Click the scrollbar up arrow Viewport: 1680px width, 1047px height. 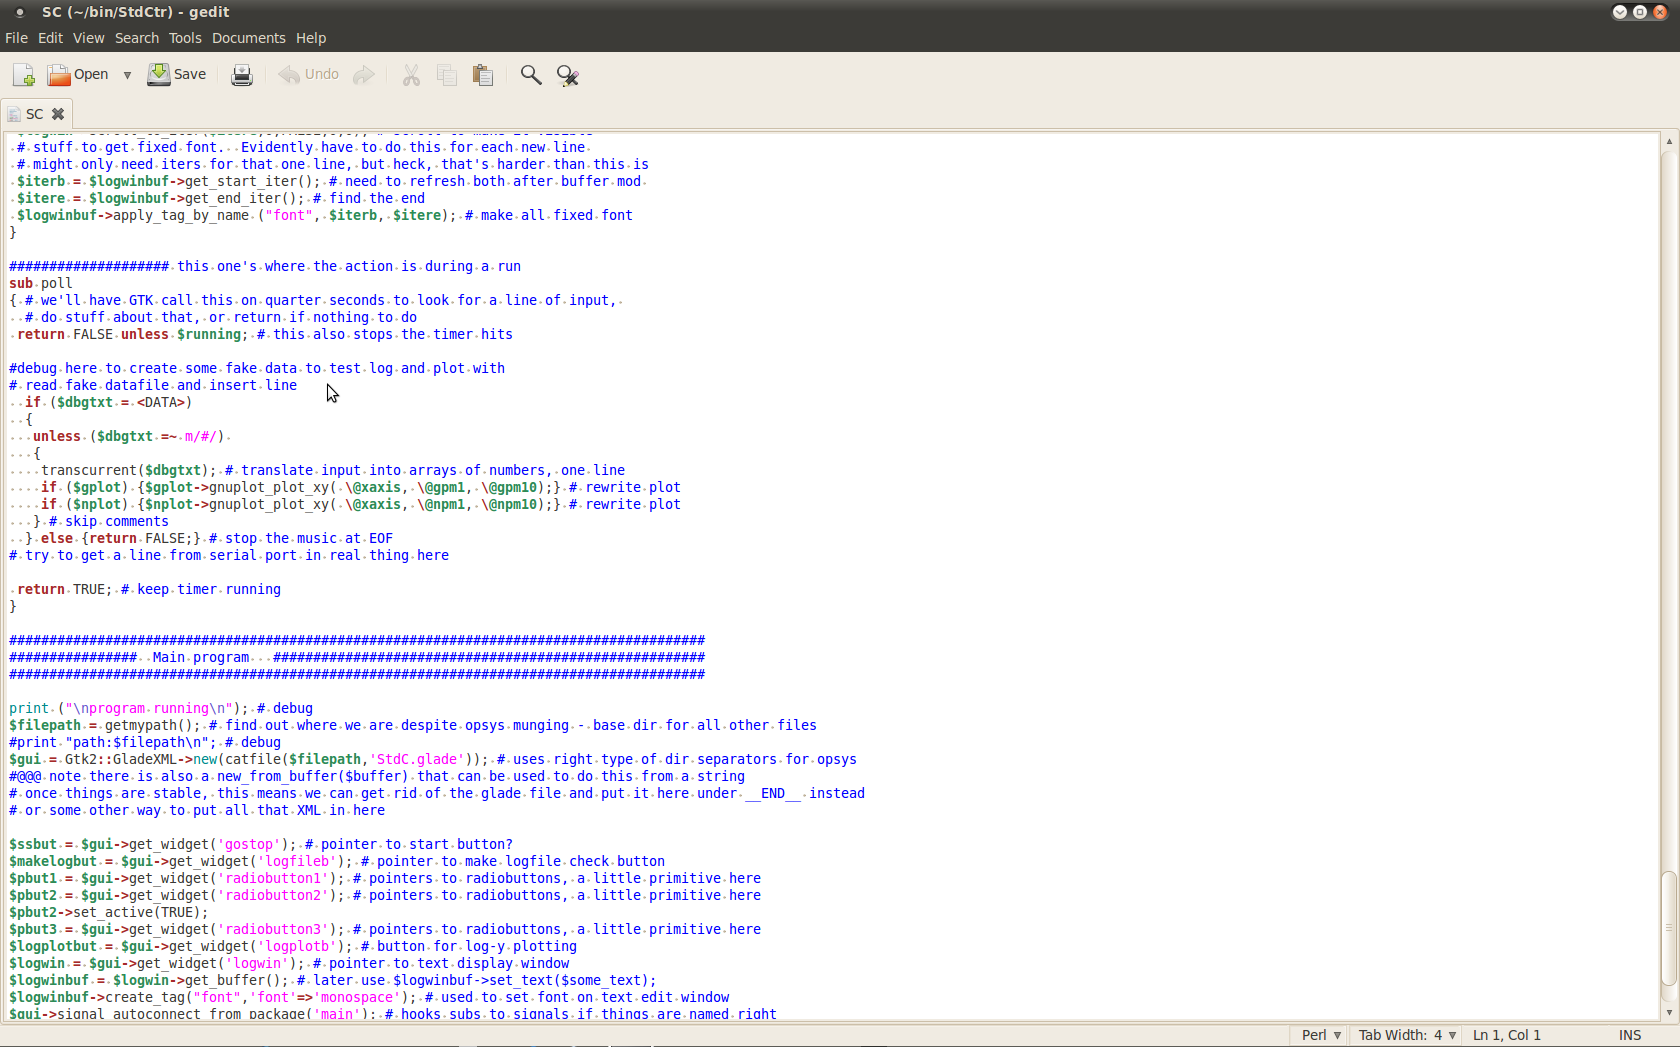click(1669, 141)
